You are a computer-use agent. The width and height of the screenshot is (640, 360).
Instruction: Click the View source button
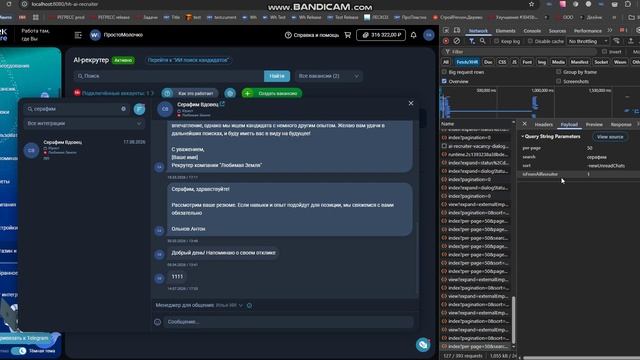(x=610, y=137)
